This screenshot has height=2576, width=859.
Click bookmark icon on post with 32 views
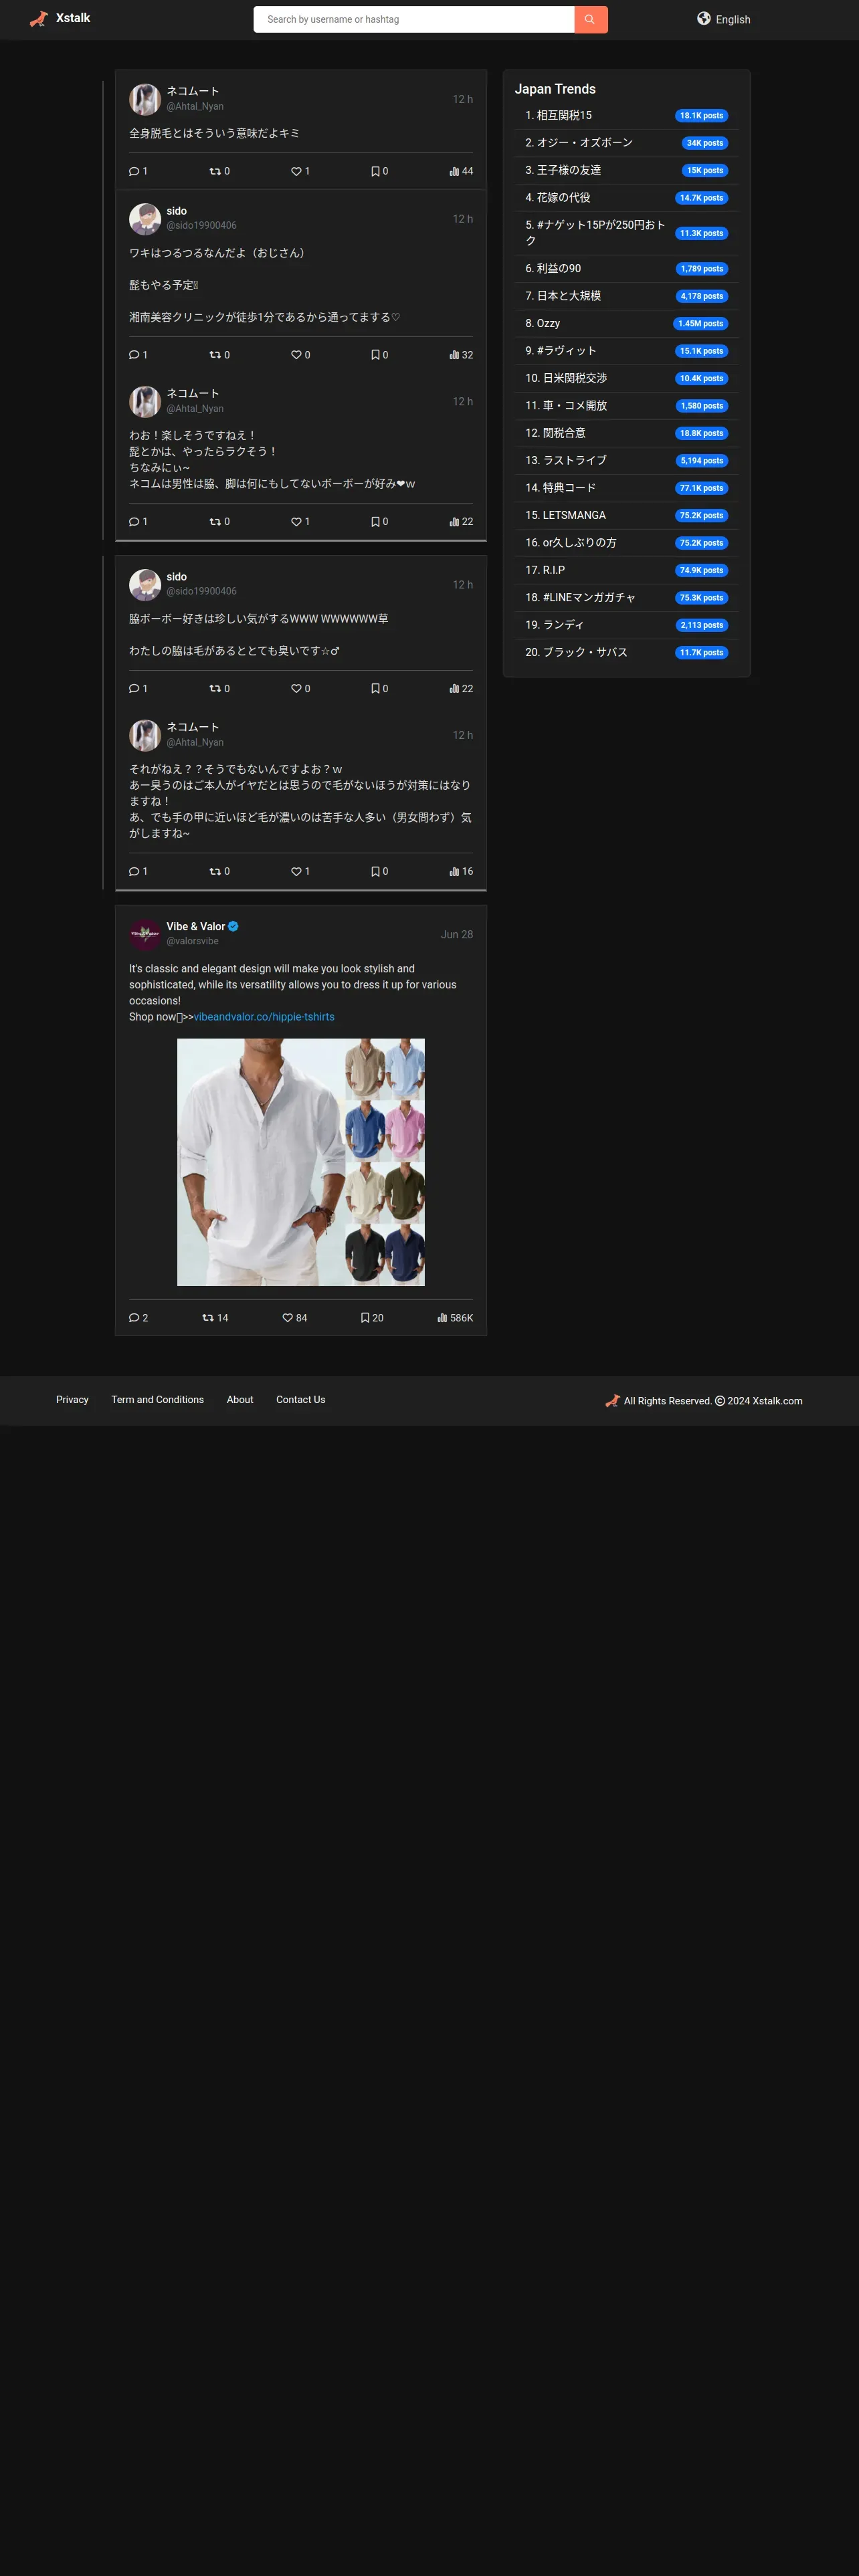(x=375, y=355)
